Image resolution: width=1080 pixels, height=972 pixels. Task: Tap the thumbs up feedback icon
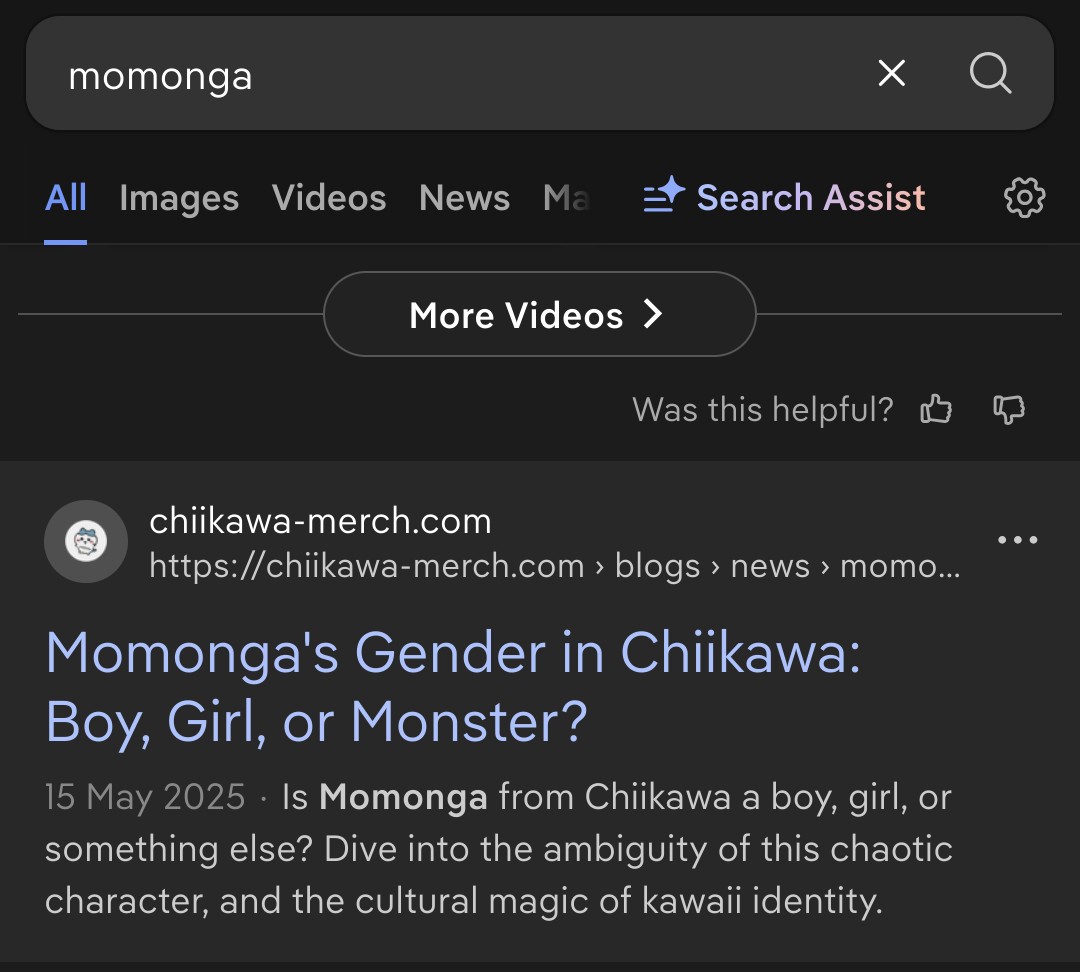pyautogui.click(x=936, y=409)
